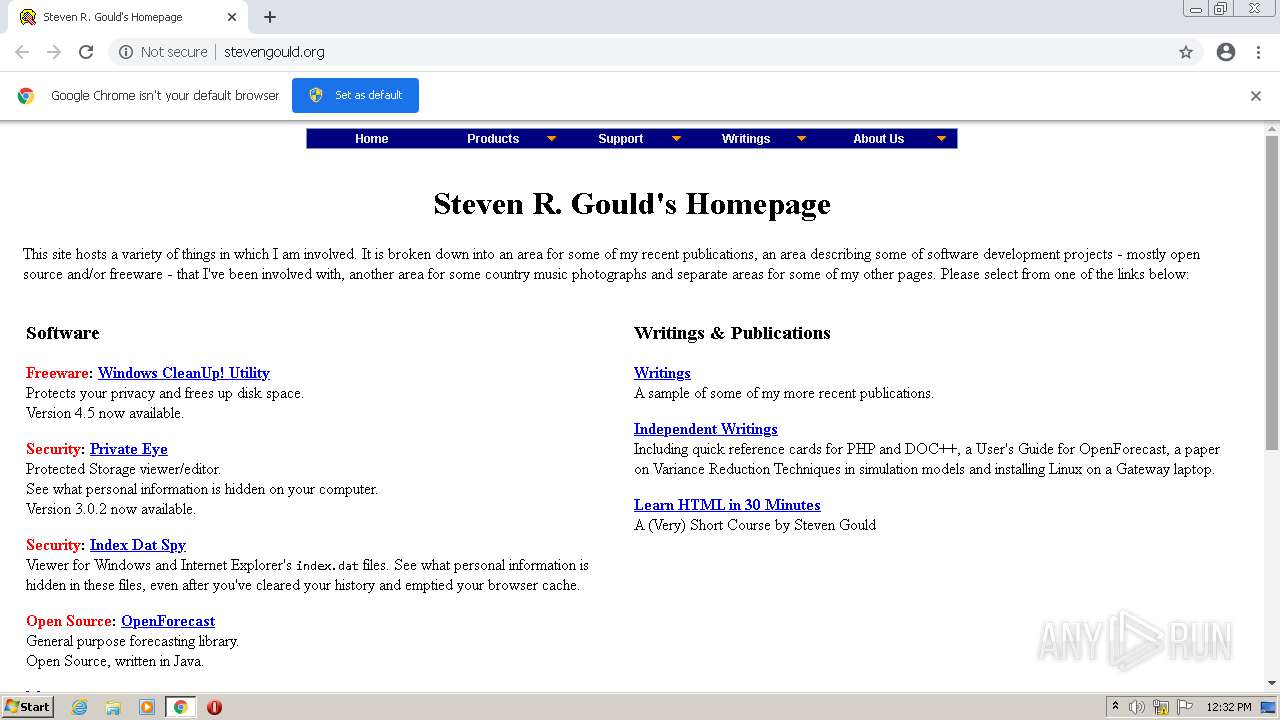Open the Windows CleanUp! Utility link
The width and height of the screenshot is (1280, 720).
pos(184,373)
